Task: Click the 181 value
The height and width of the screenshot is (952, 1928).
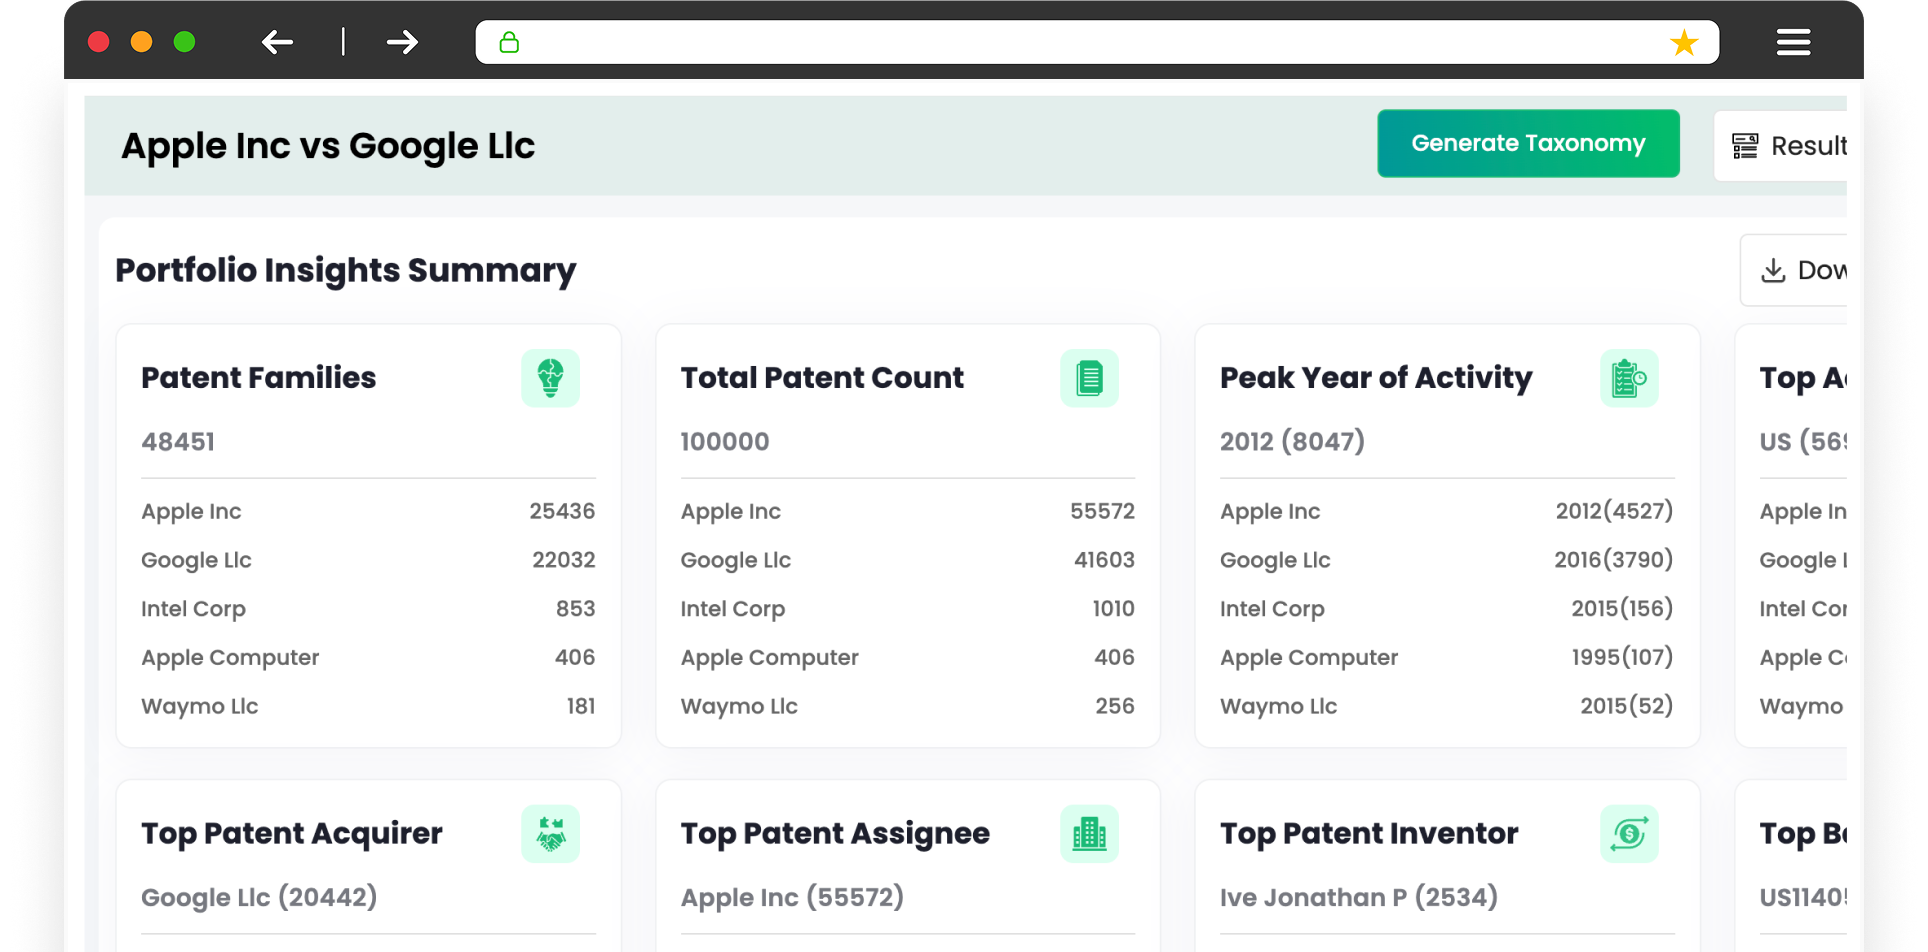Action: (x=580, y=707)
